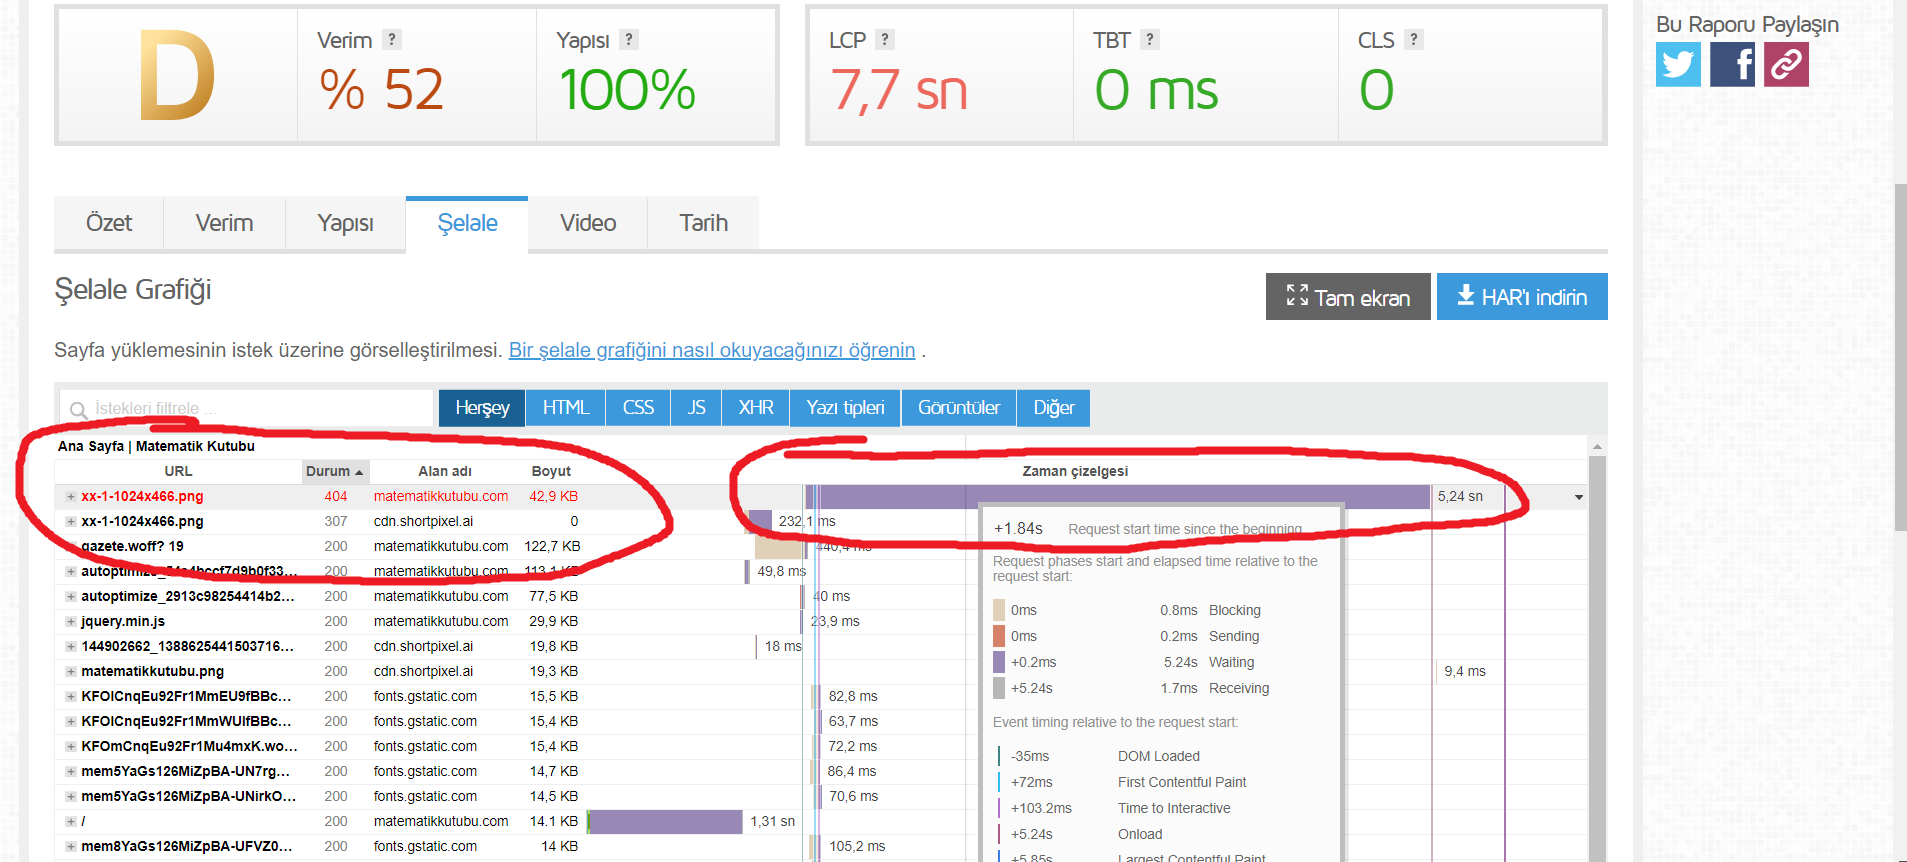
Task: Select the "404" status cell
Action: [336, 497]
